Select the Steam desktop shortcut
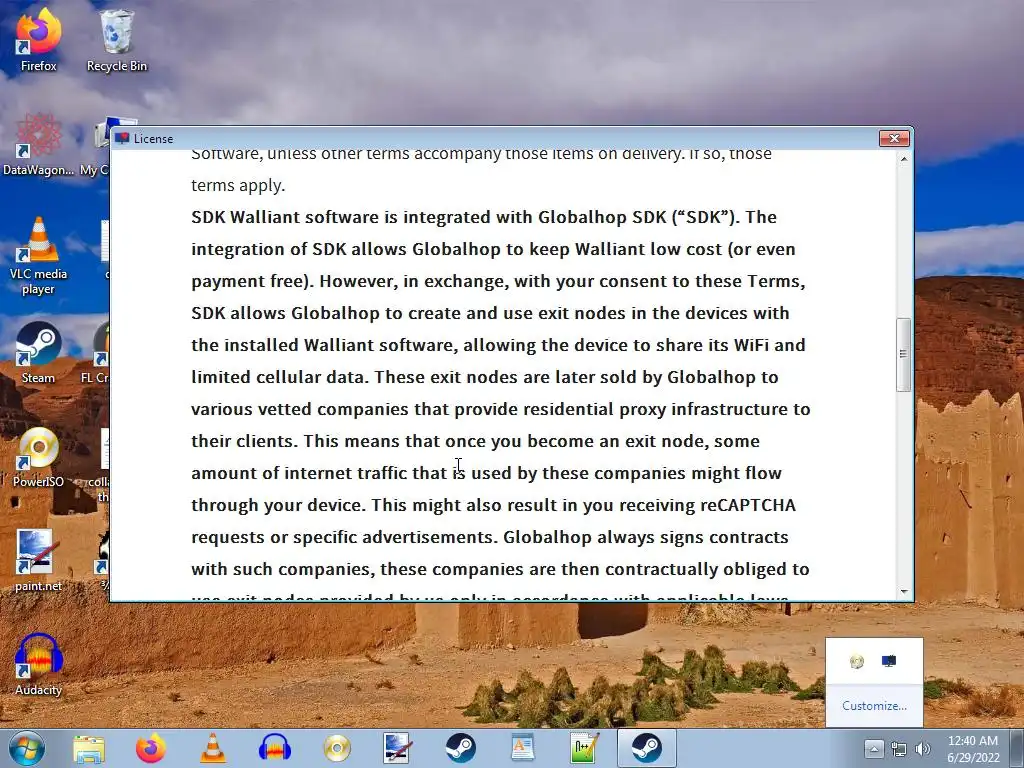This screenshot has width=1024, height=768. click(x=38, y=353)
